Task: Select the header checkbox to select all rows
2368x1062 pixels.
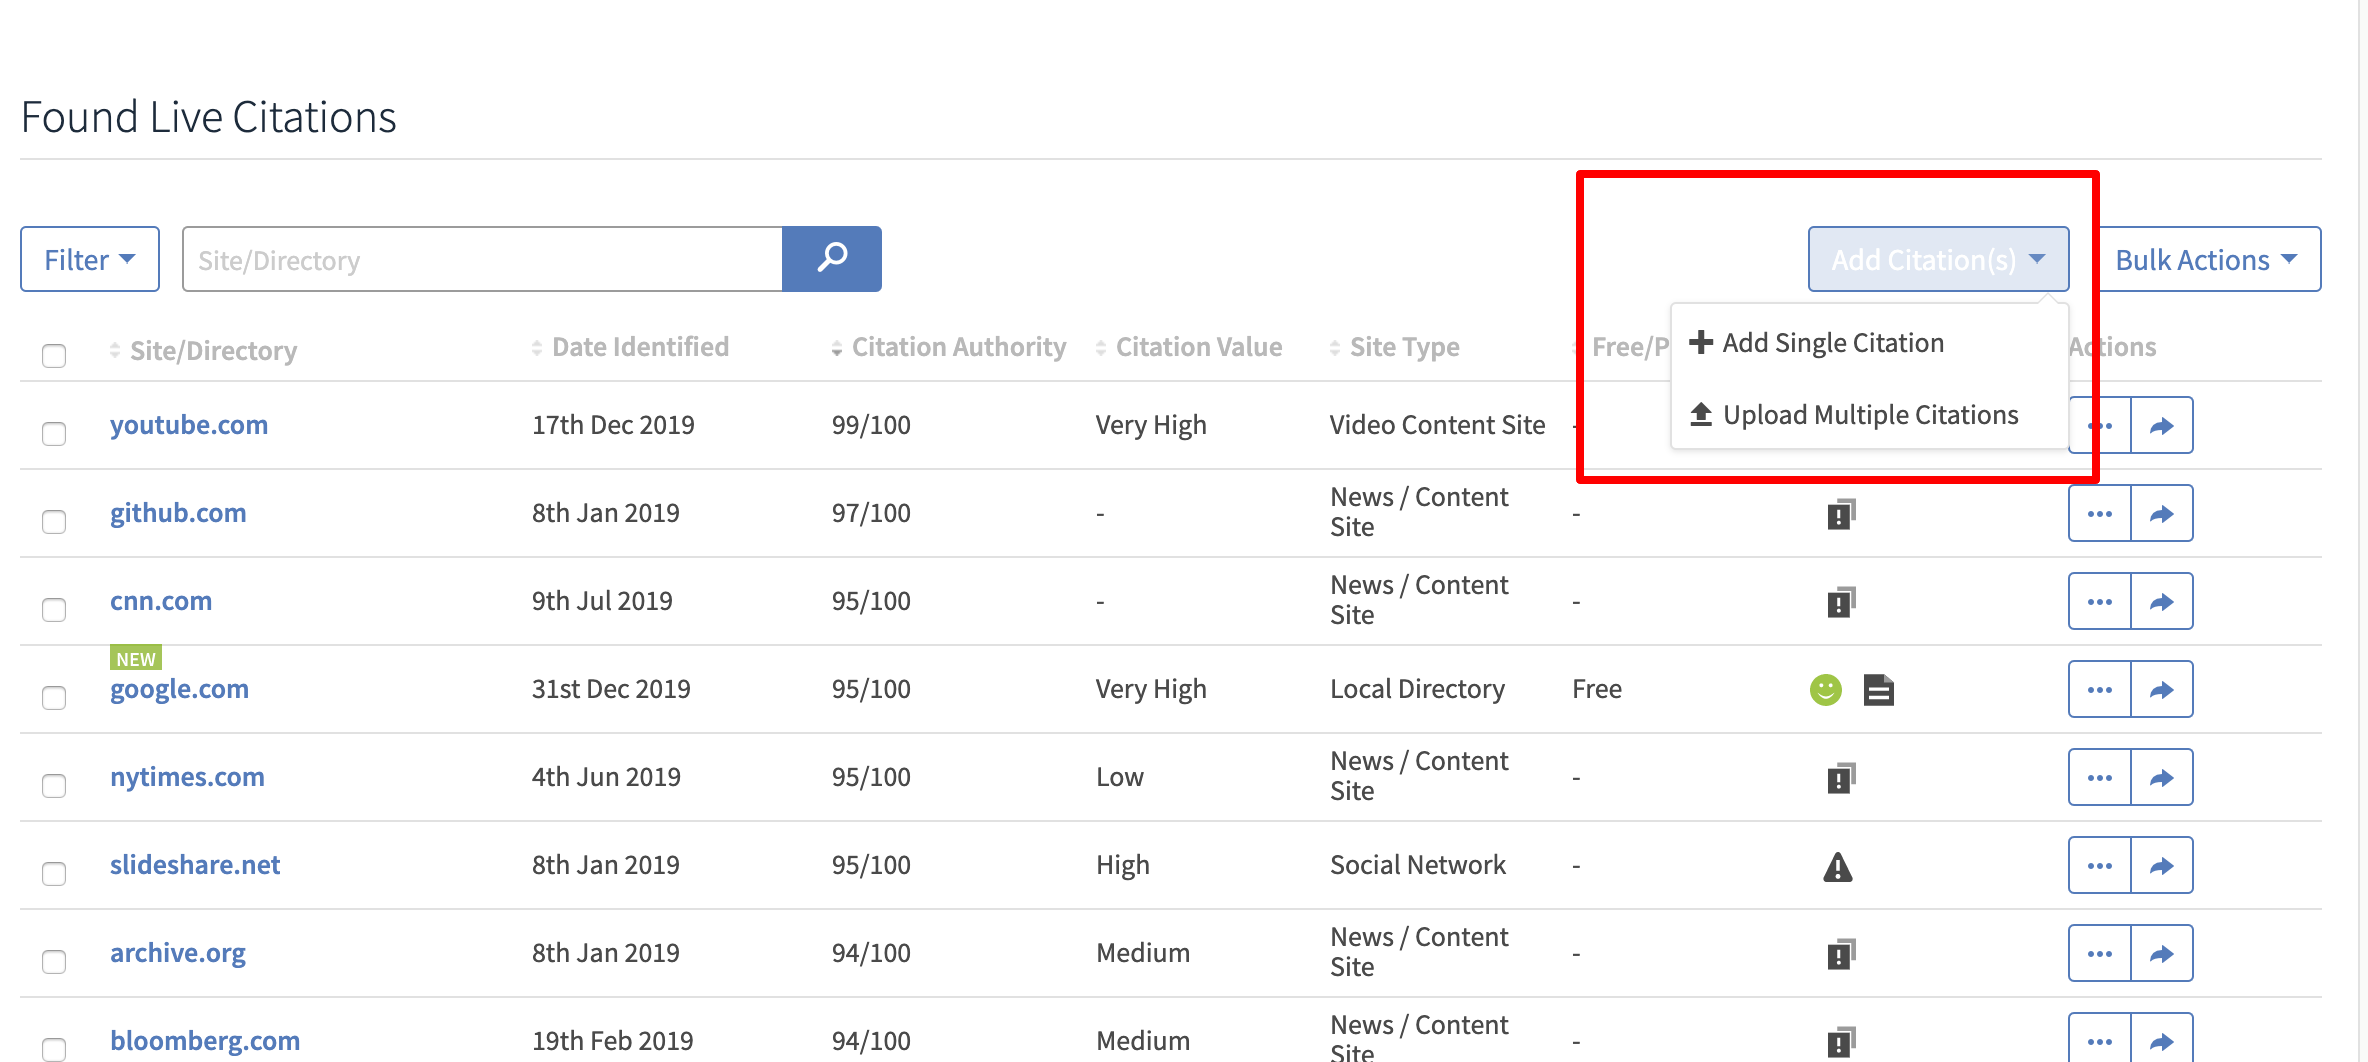Action: point(54,355)
